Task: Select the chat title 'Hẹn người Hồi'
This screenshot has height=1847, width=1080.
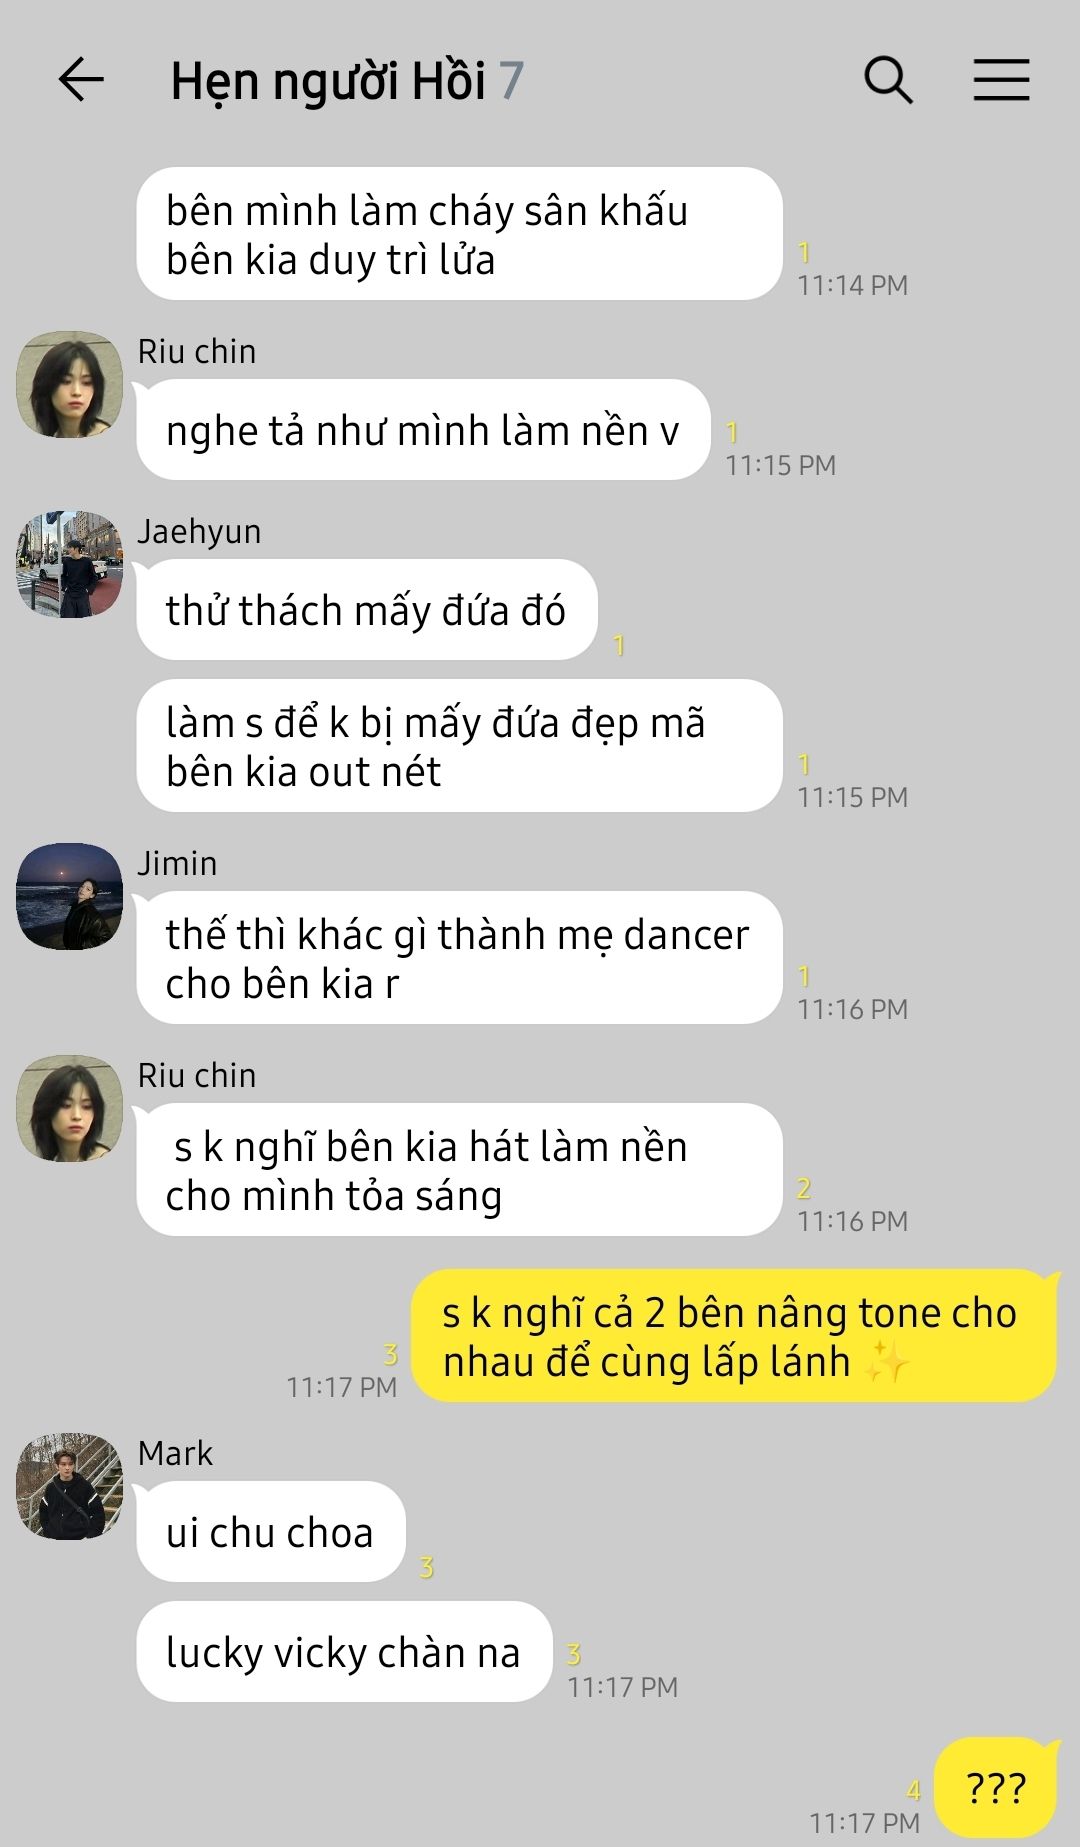Action: click(328, 81)
